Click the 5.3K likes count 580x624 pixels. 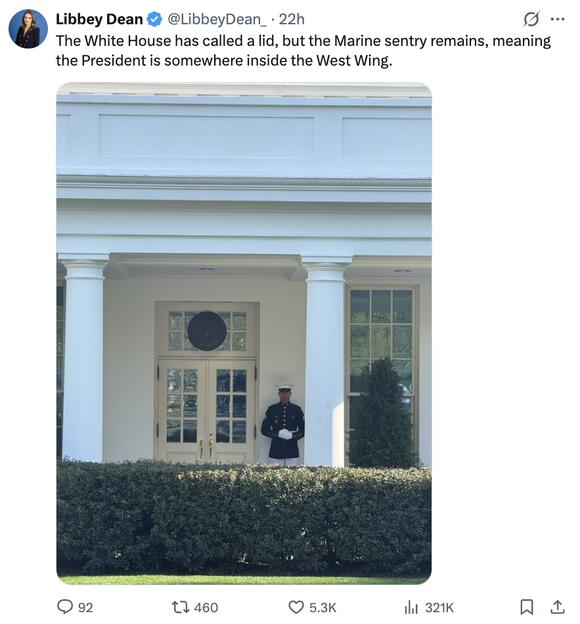(x=323, y=608)
